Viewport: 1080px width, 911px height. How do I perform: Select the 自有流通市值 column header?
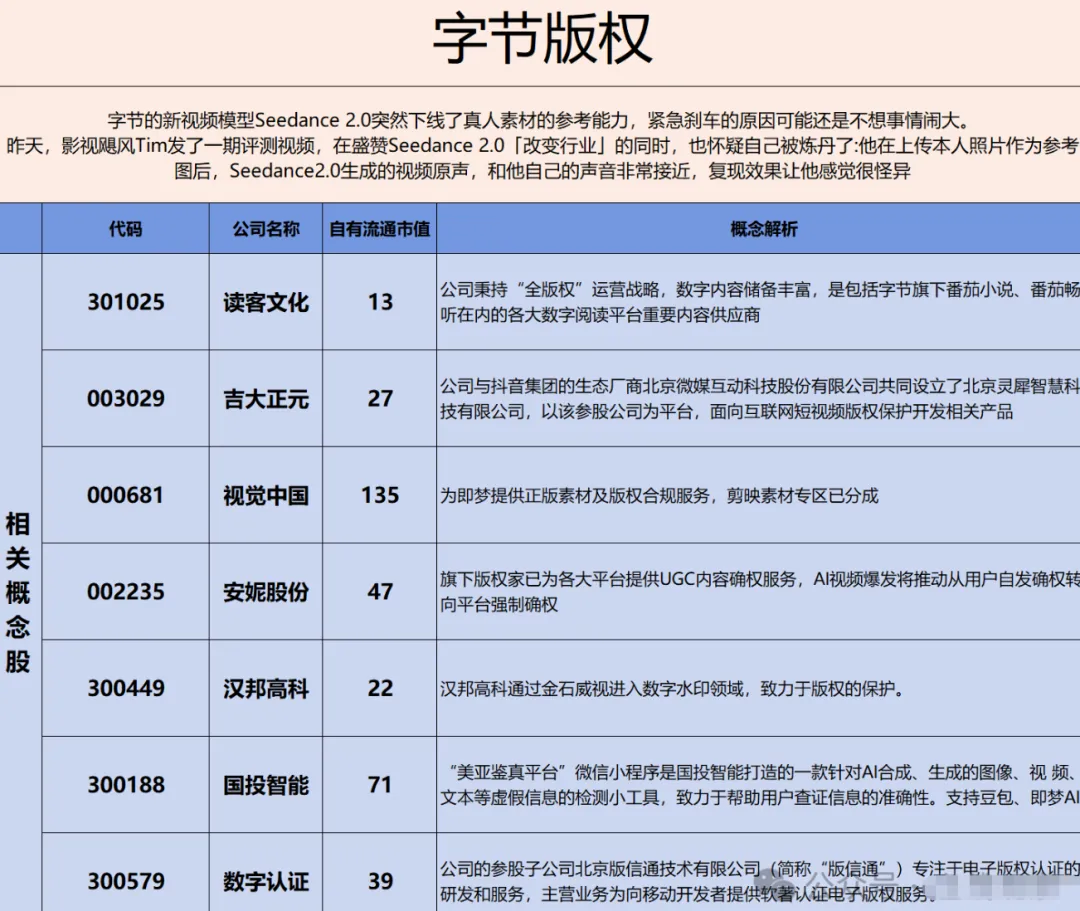[x=380, y=229]
